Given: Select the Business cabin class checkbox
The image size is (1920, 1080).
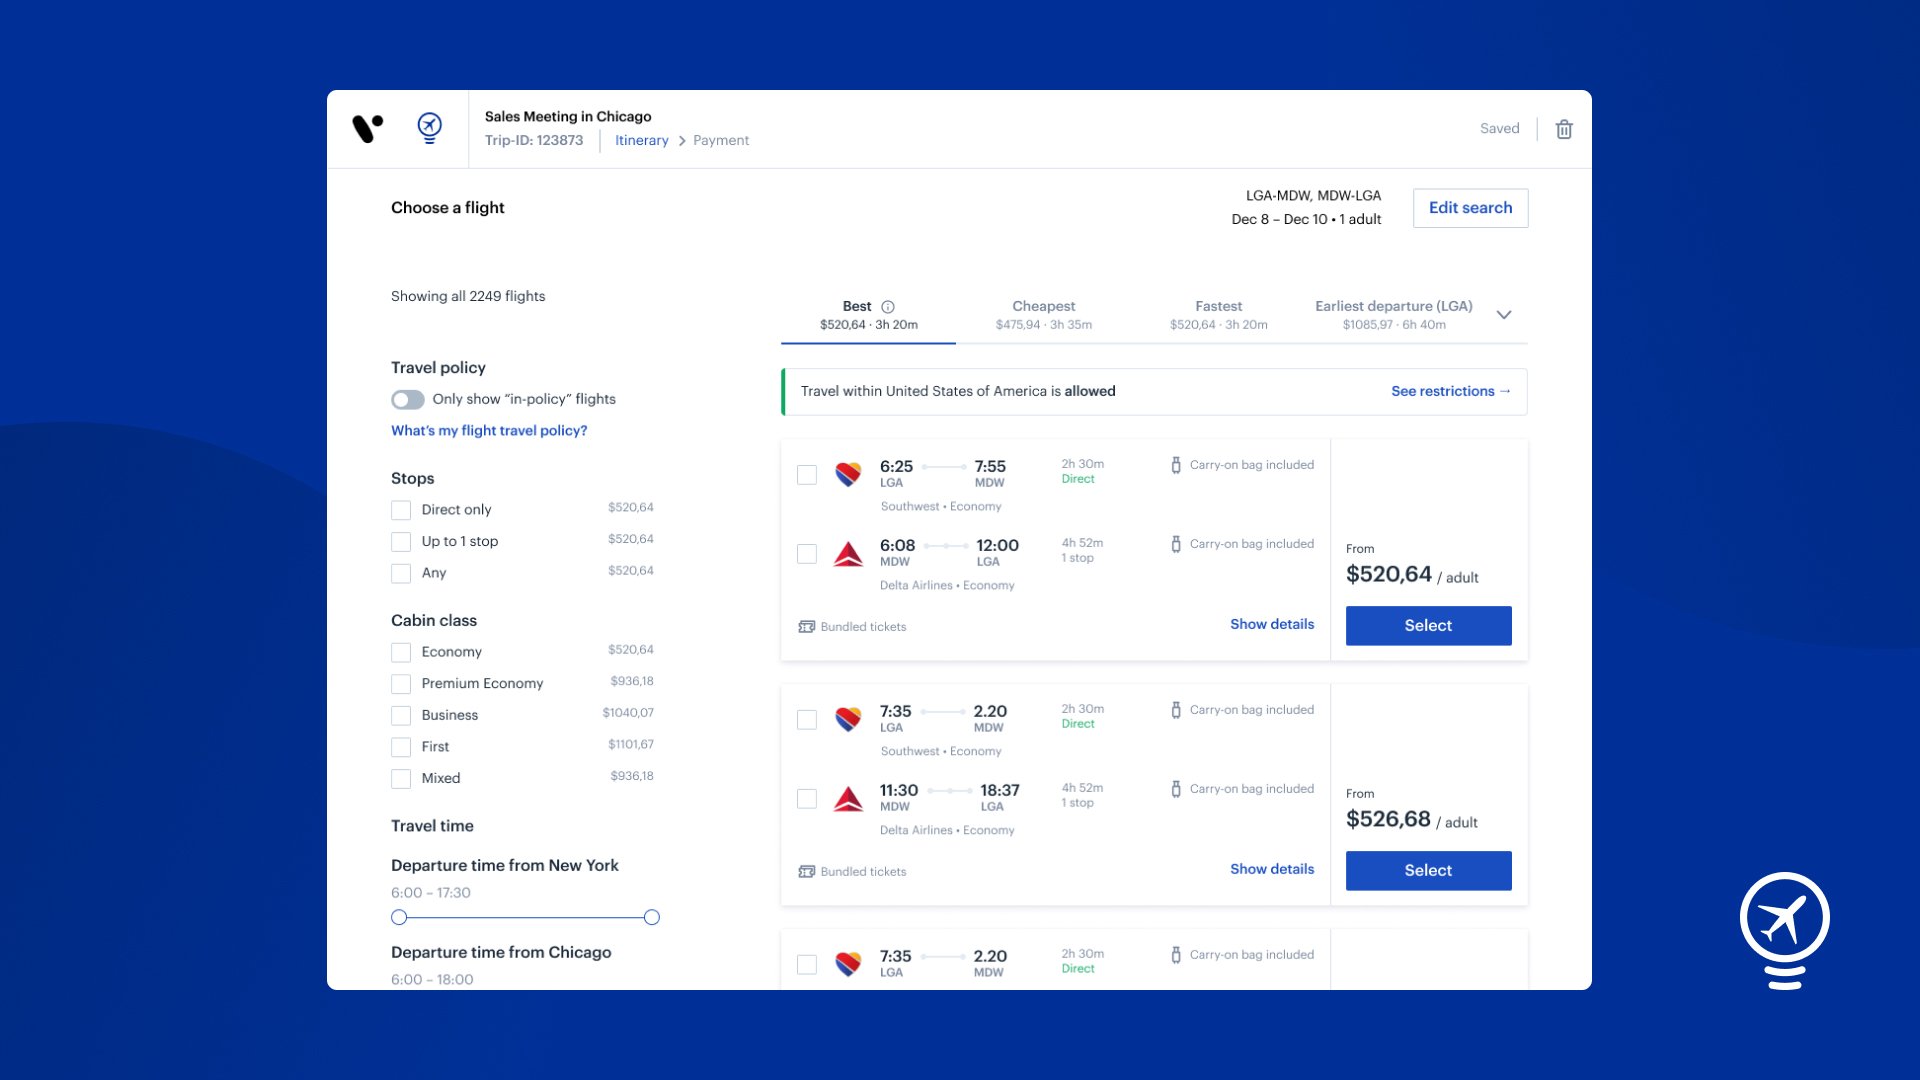Looking at the screenshot, I should tap(401, 715).
